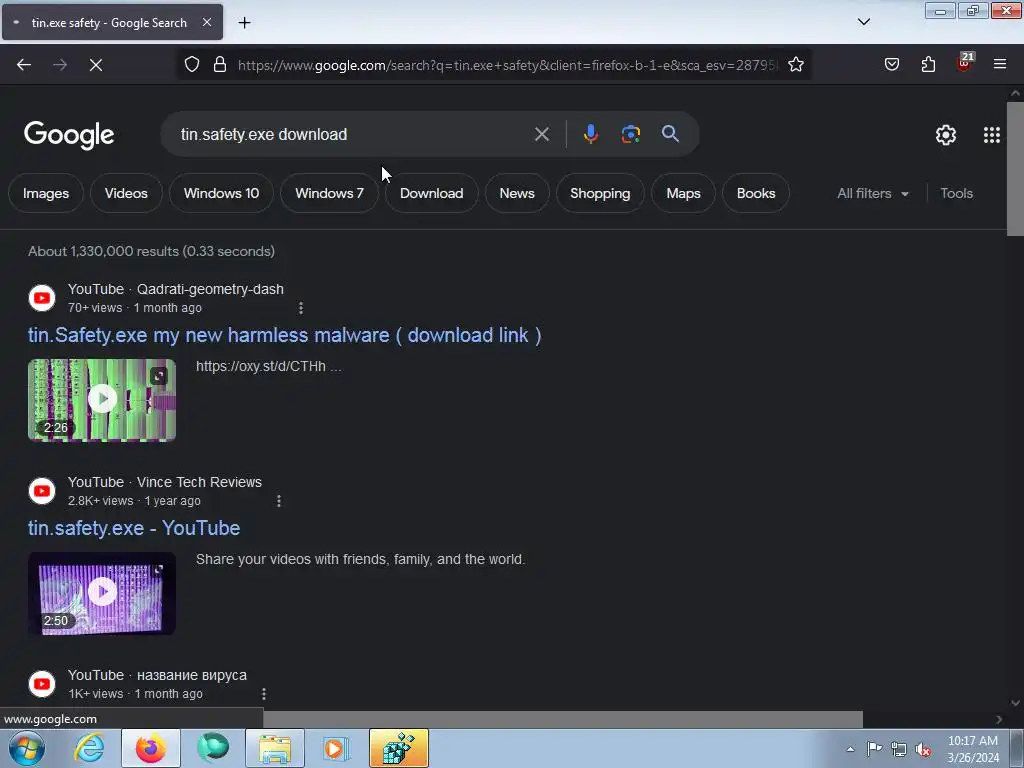
Task: Launch Internet Explorer from taskbar
Action: pyautogui.click(x=89, y=748)
